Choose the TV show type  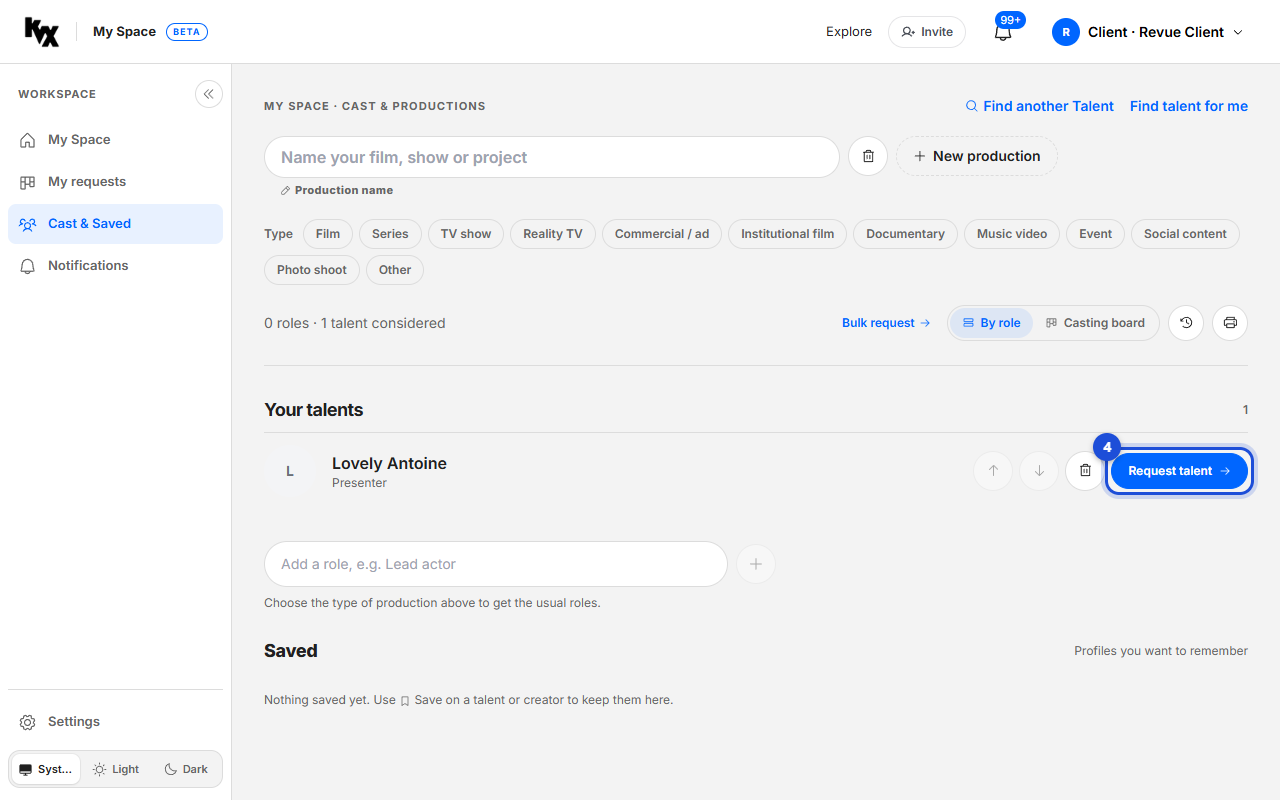point(466,234)
